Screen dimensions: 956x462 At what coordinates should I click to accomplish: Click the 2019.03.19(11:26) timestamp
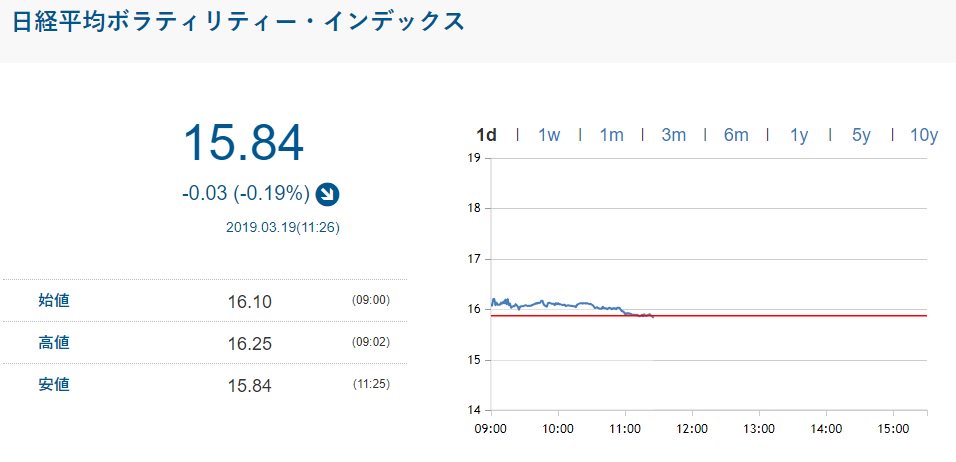click(x=283, y=227)
